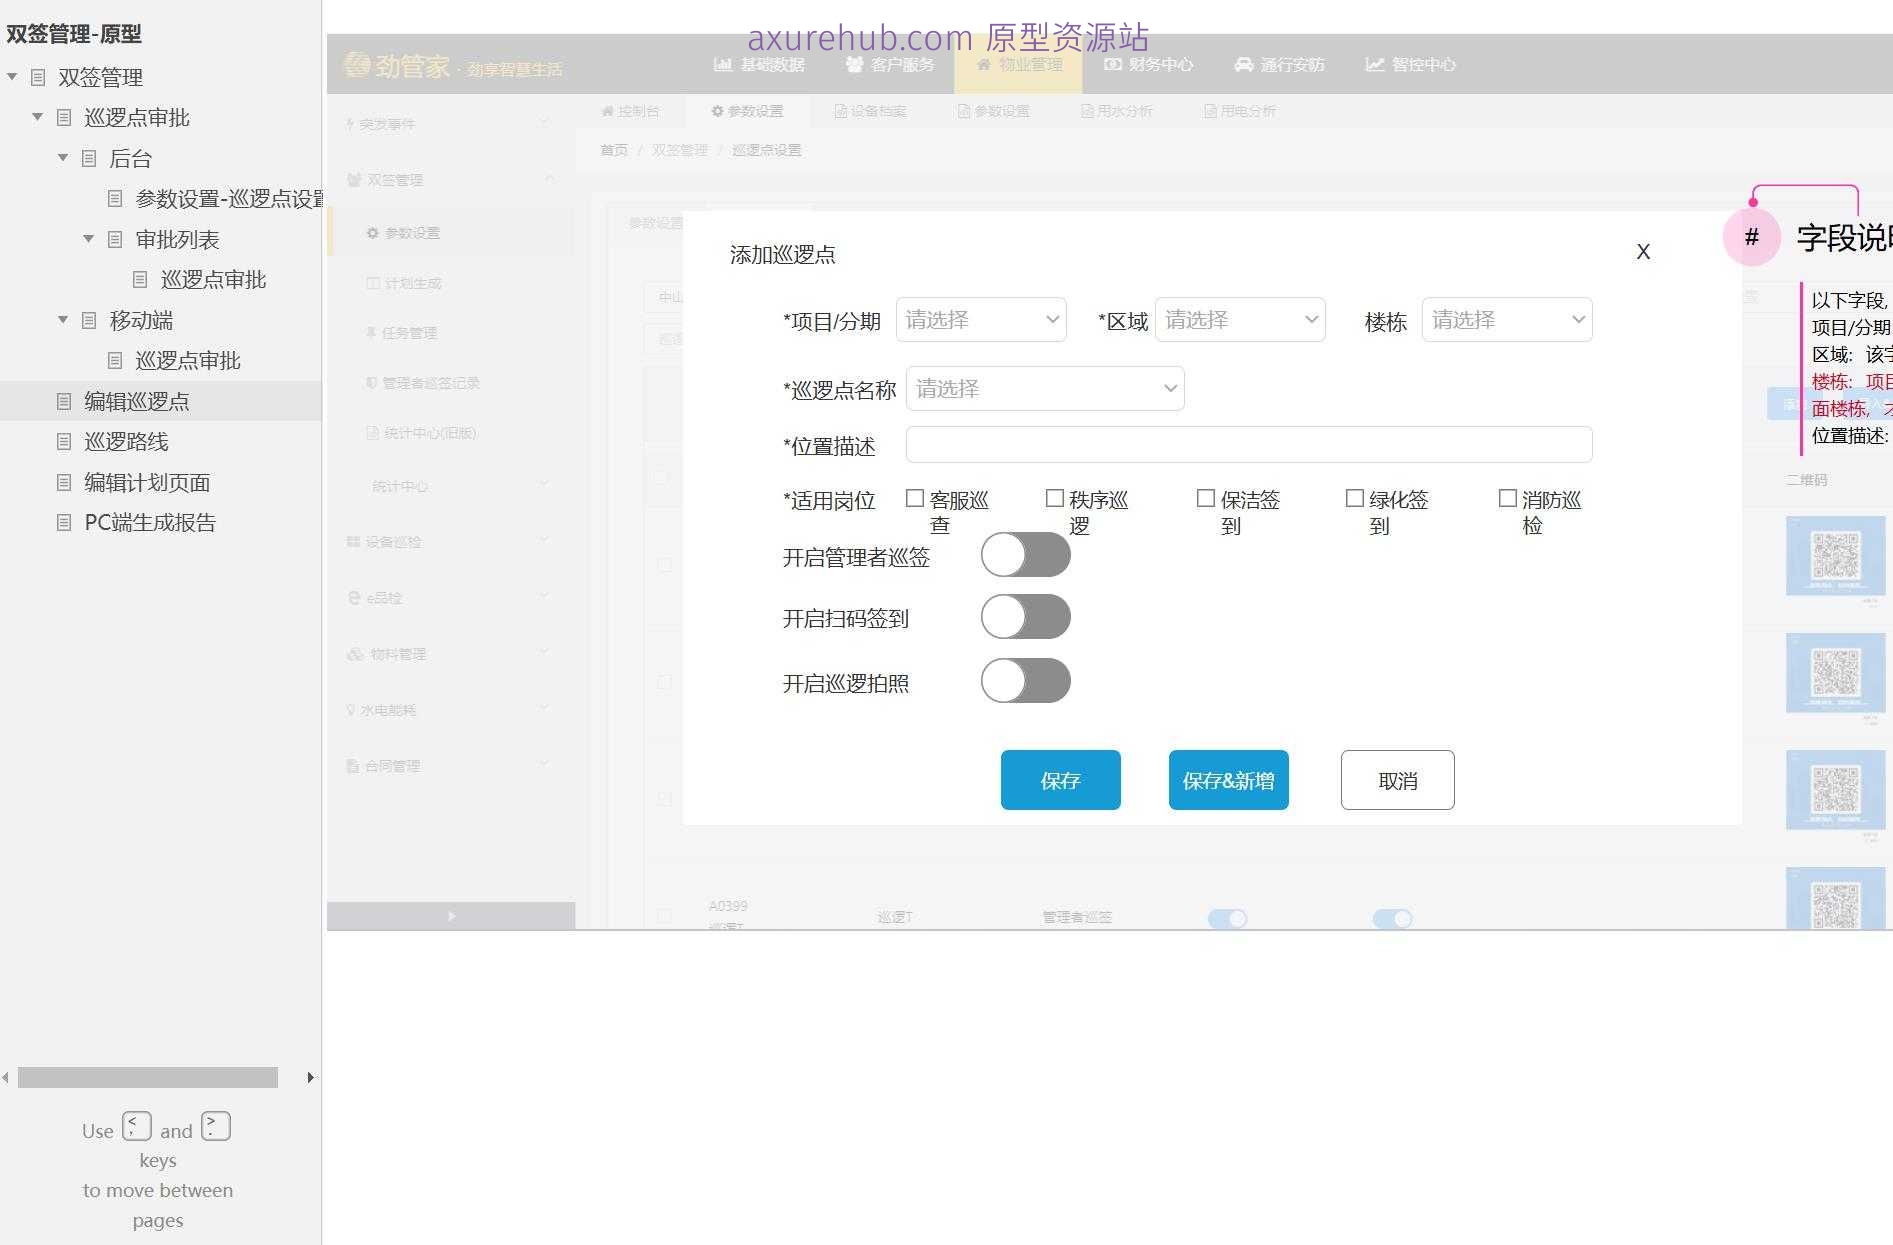Click the 位置描述 input field
Viewport: 1893px width, 1245px height.
(1248, 444)
